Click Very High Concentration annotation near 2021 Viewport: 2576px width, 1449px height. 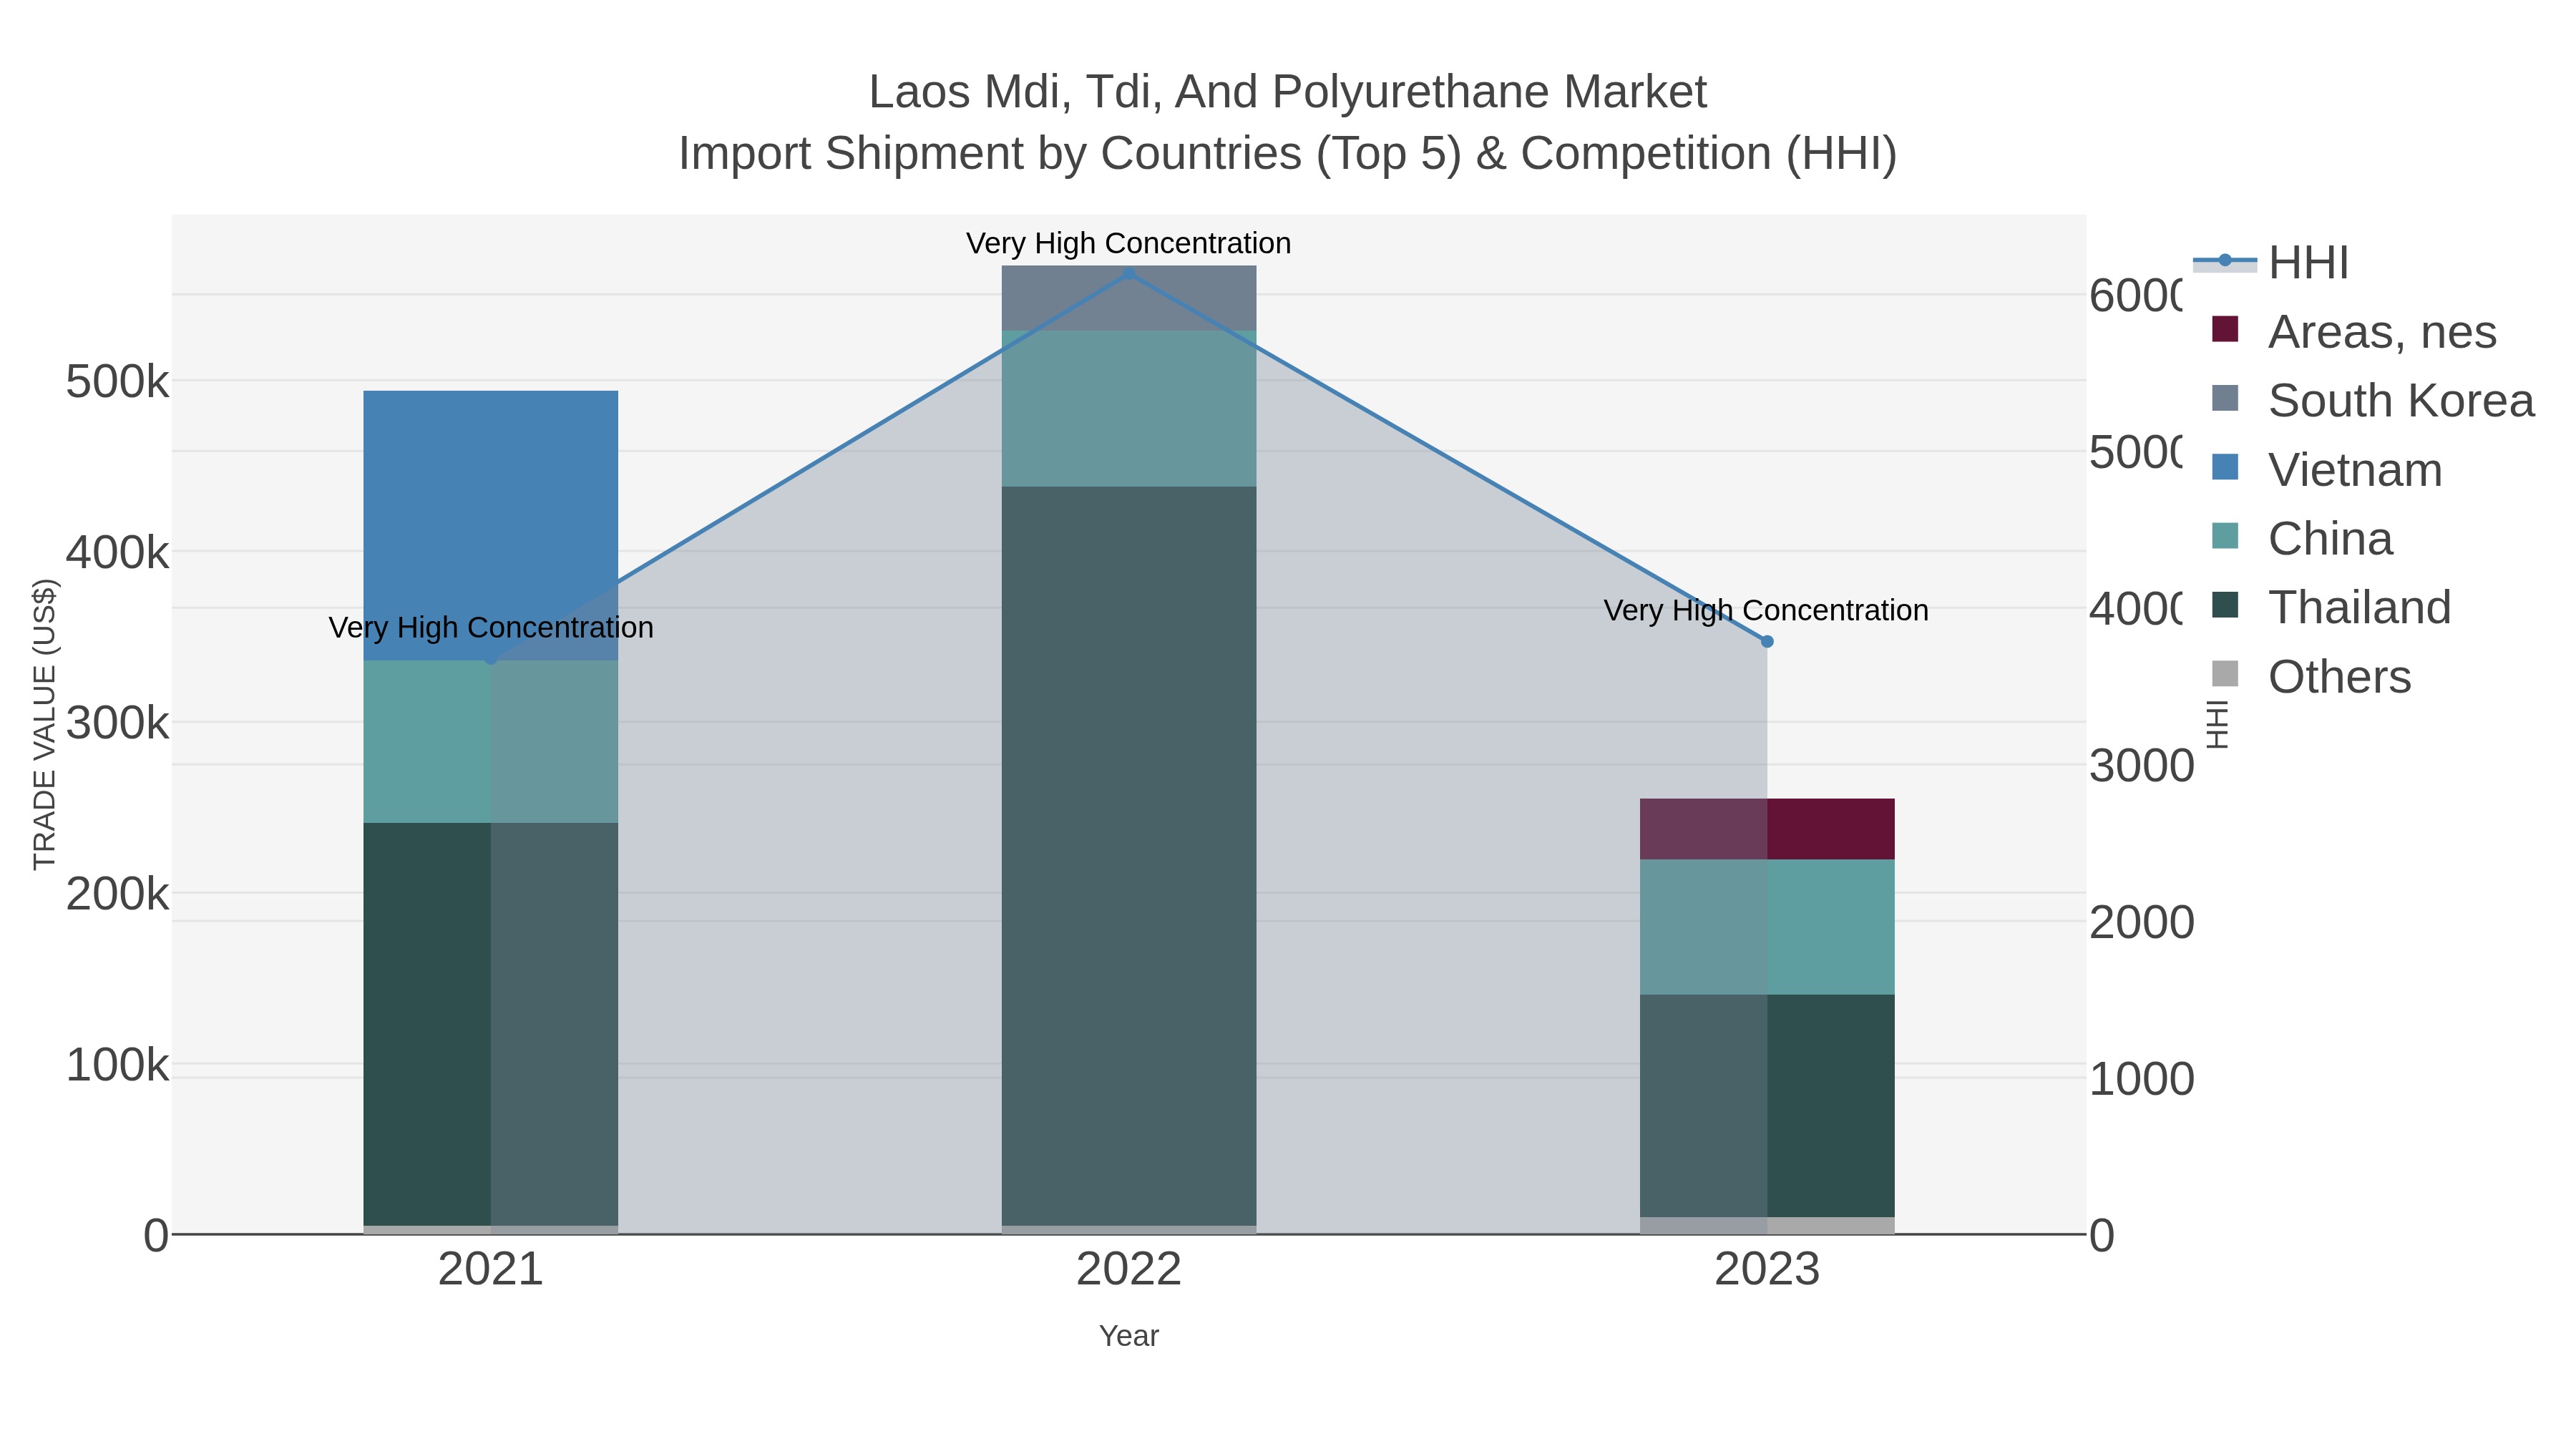coord(491,627)
